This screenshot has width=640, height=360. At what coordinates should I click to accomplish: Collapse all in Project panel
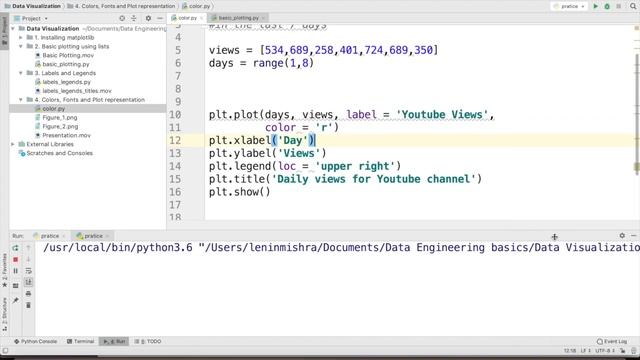[134, 18]
